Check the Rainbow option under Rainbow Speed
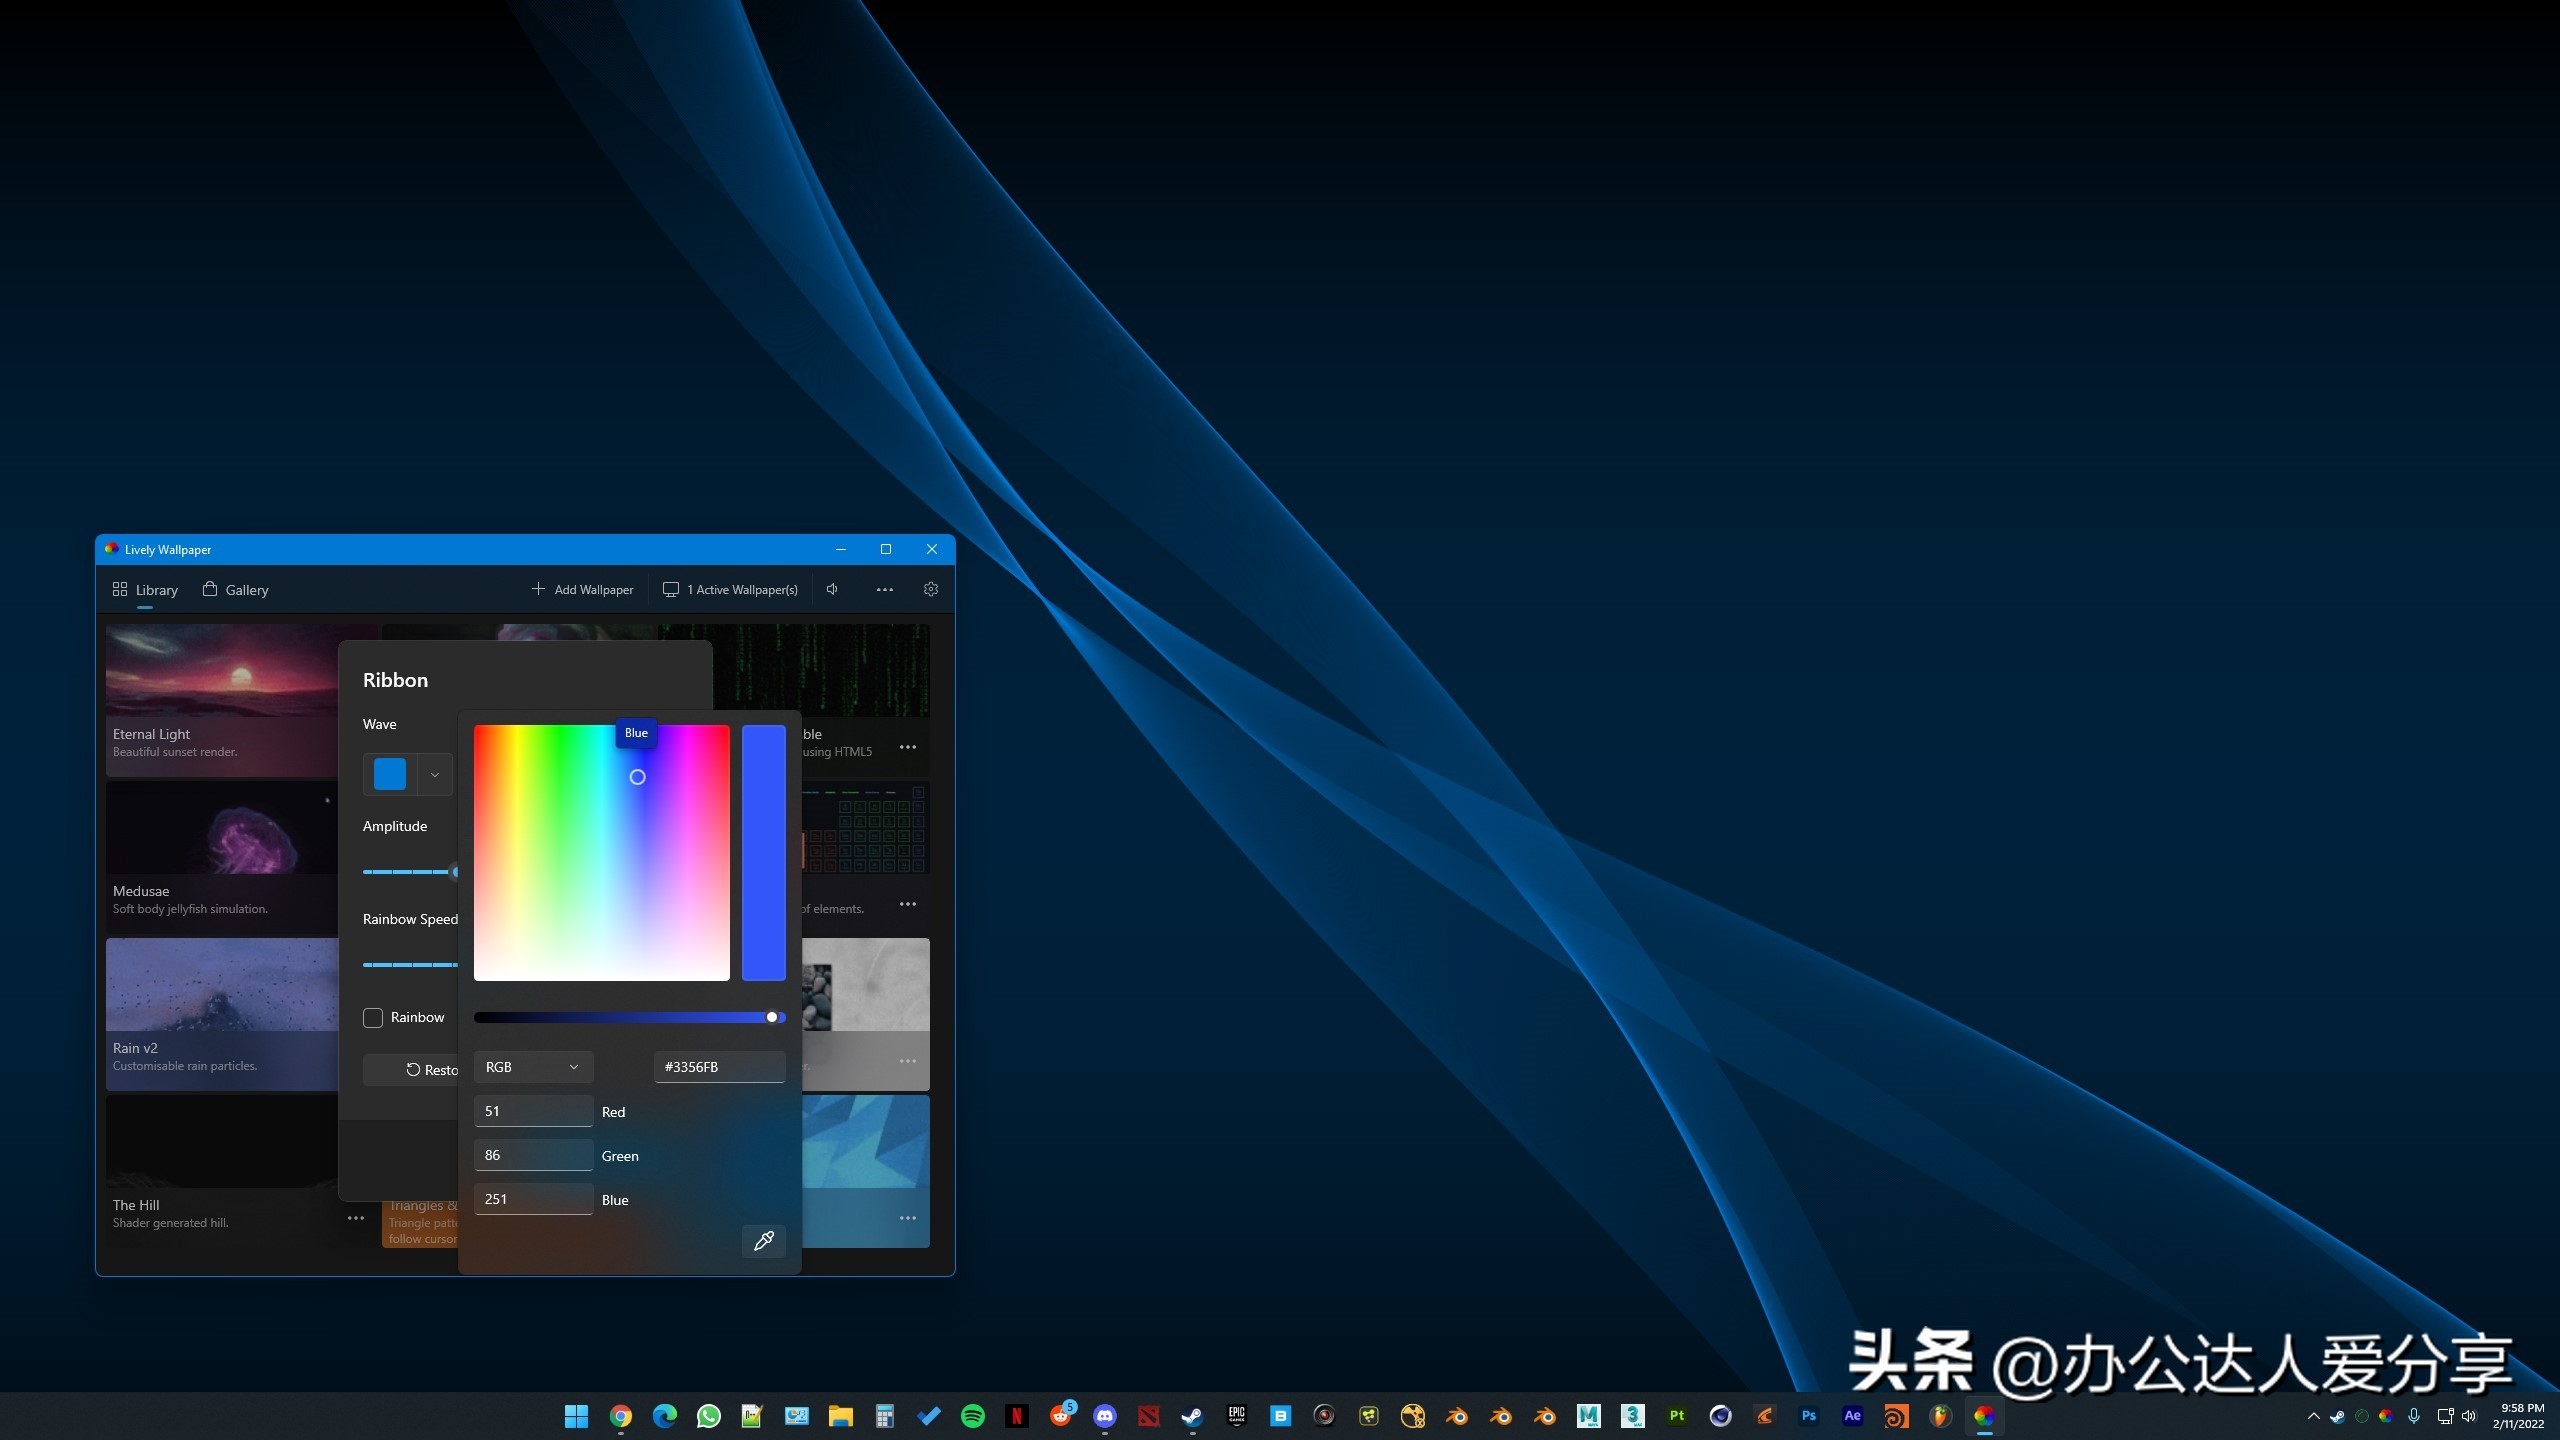This screenshot has width=2560, height=1440. click(373, 1017)
